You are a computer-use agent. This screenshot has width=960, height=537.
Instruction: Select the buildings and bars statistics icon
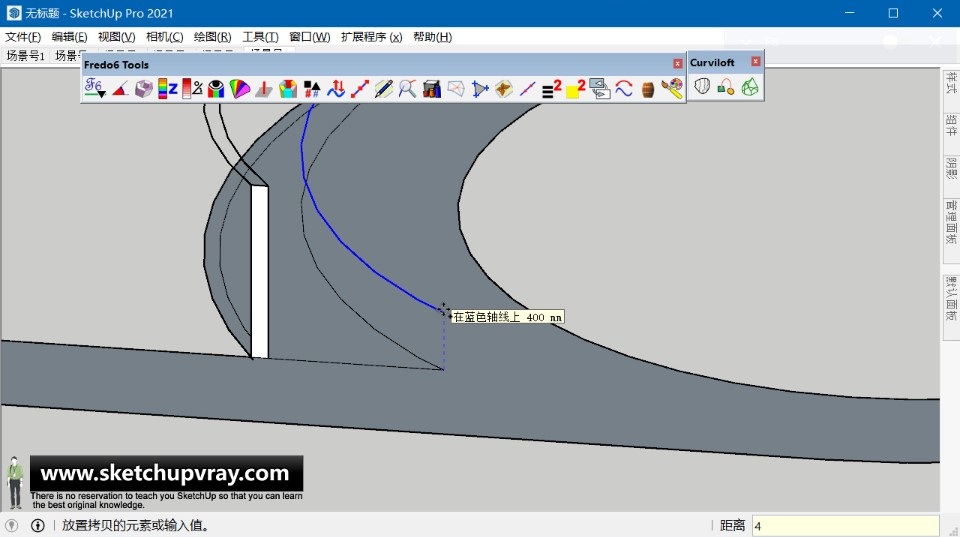[x=432, y=89]
